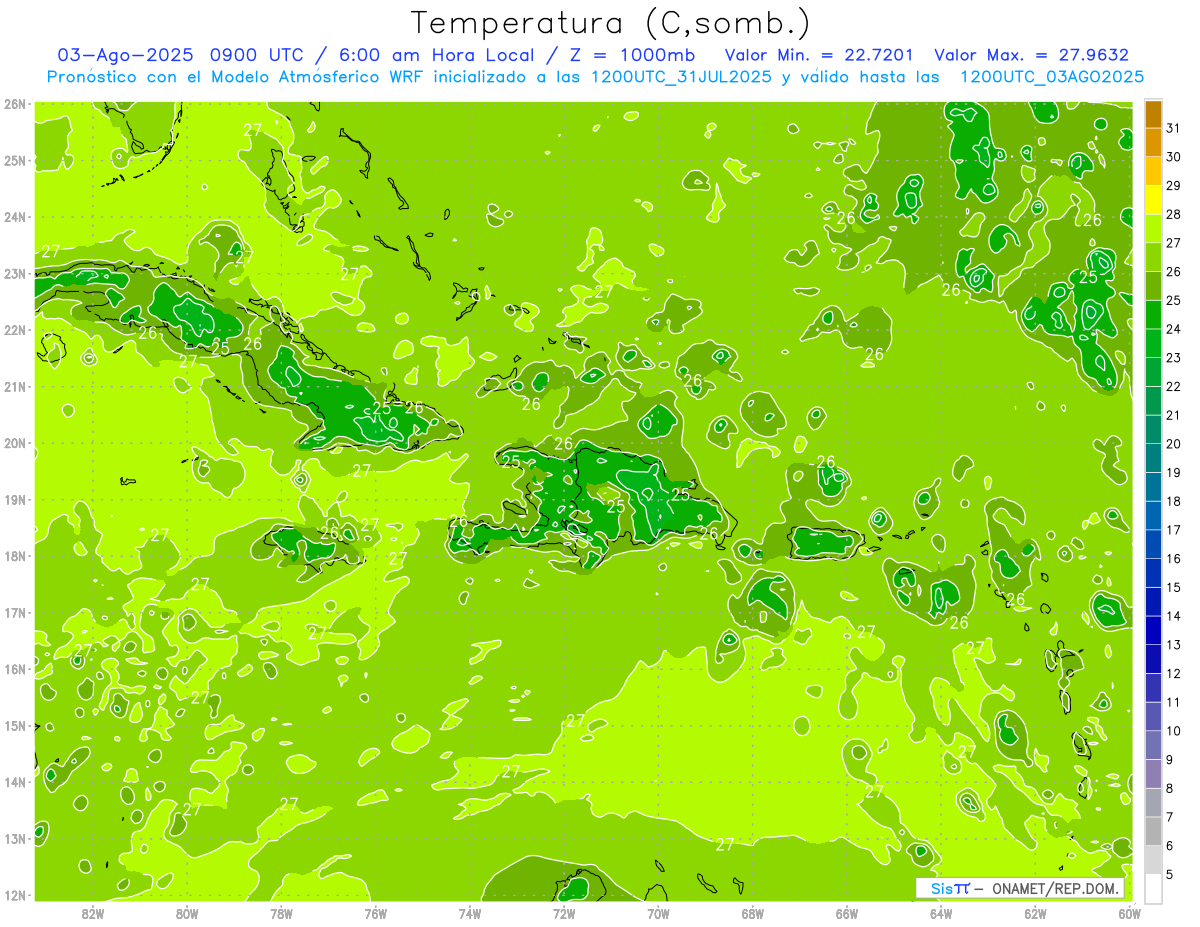Click 'Valor Min. = 22.7201' text

click(820, 55)
